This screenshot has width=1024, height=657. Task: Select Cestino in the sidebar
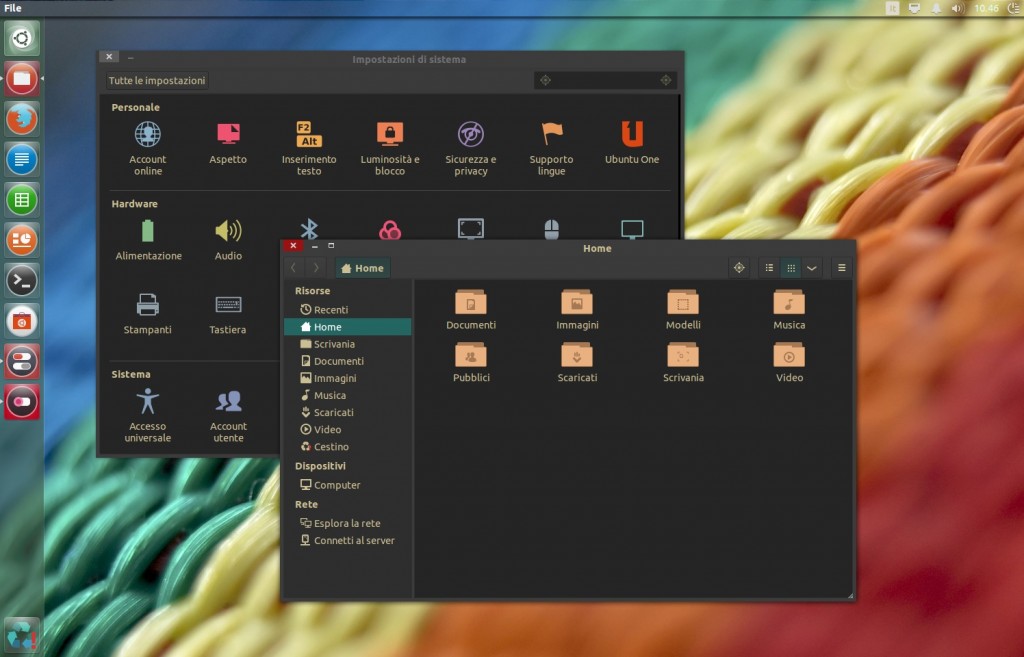[x=331, y=447]
